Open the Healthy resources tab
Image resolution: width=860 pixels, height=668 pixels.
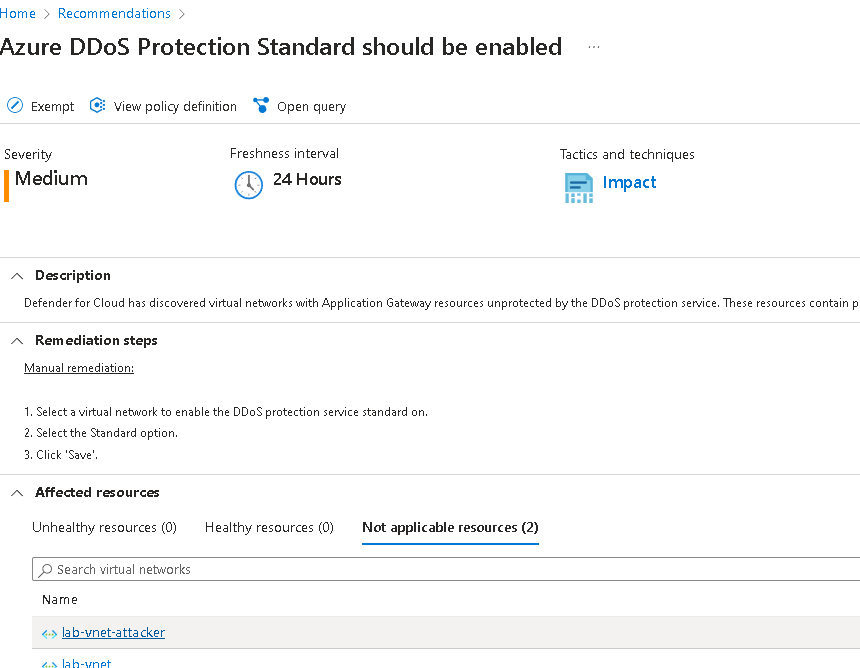click(x=268, y=527)
